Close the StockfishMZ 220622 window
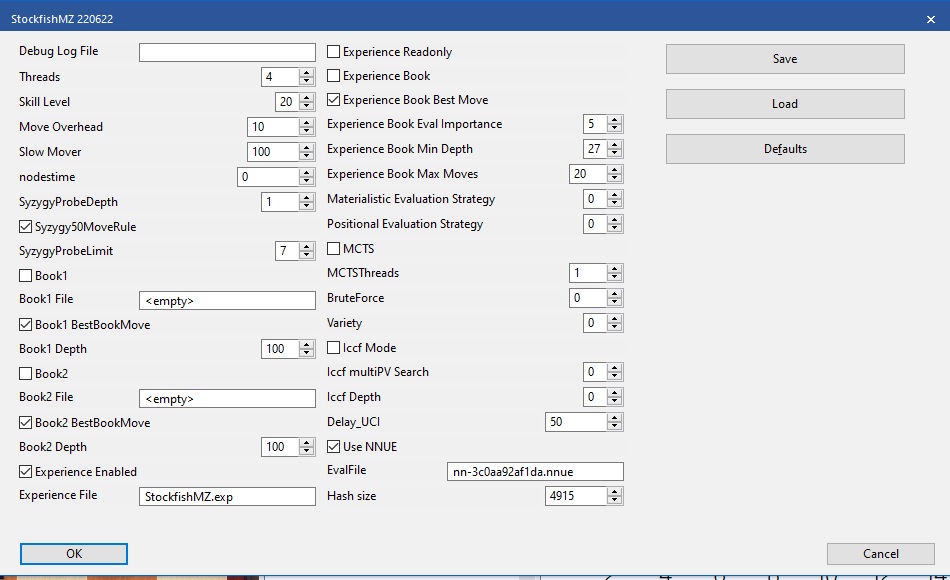 [931, 19]
